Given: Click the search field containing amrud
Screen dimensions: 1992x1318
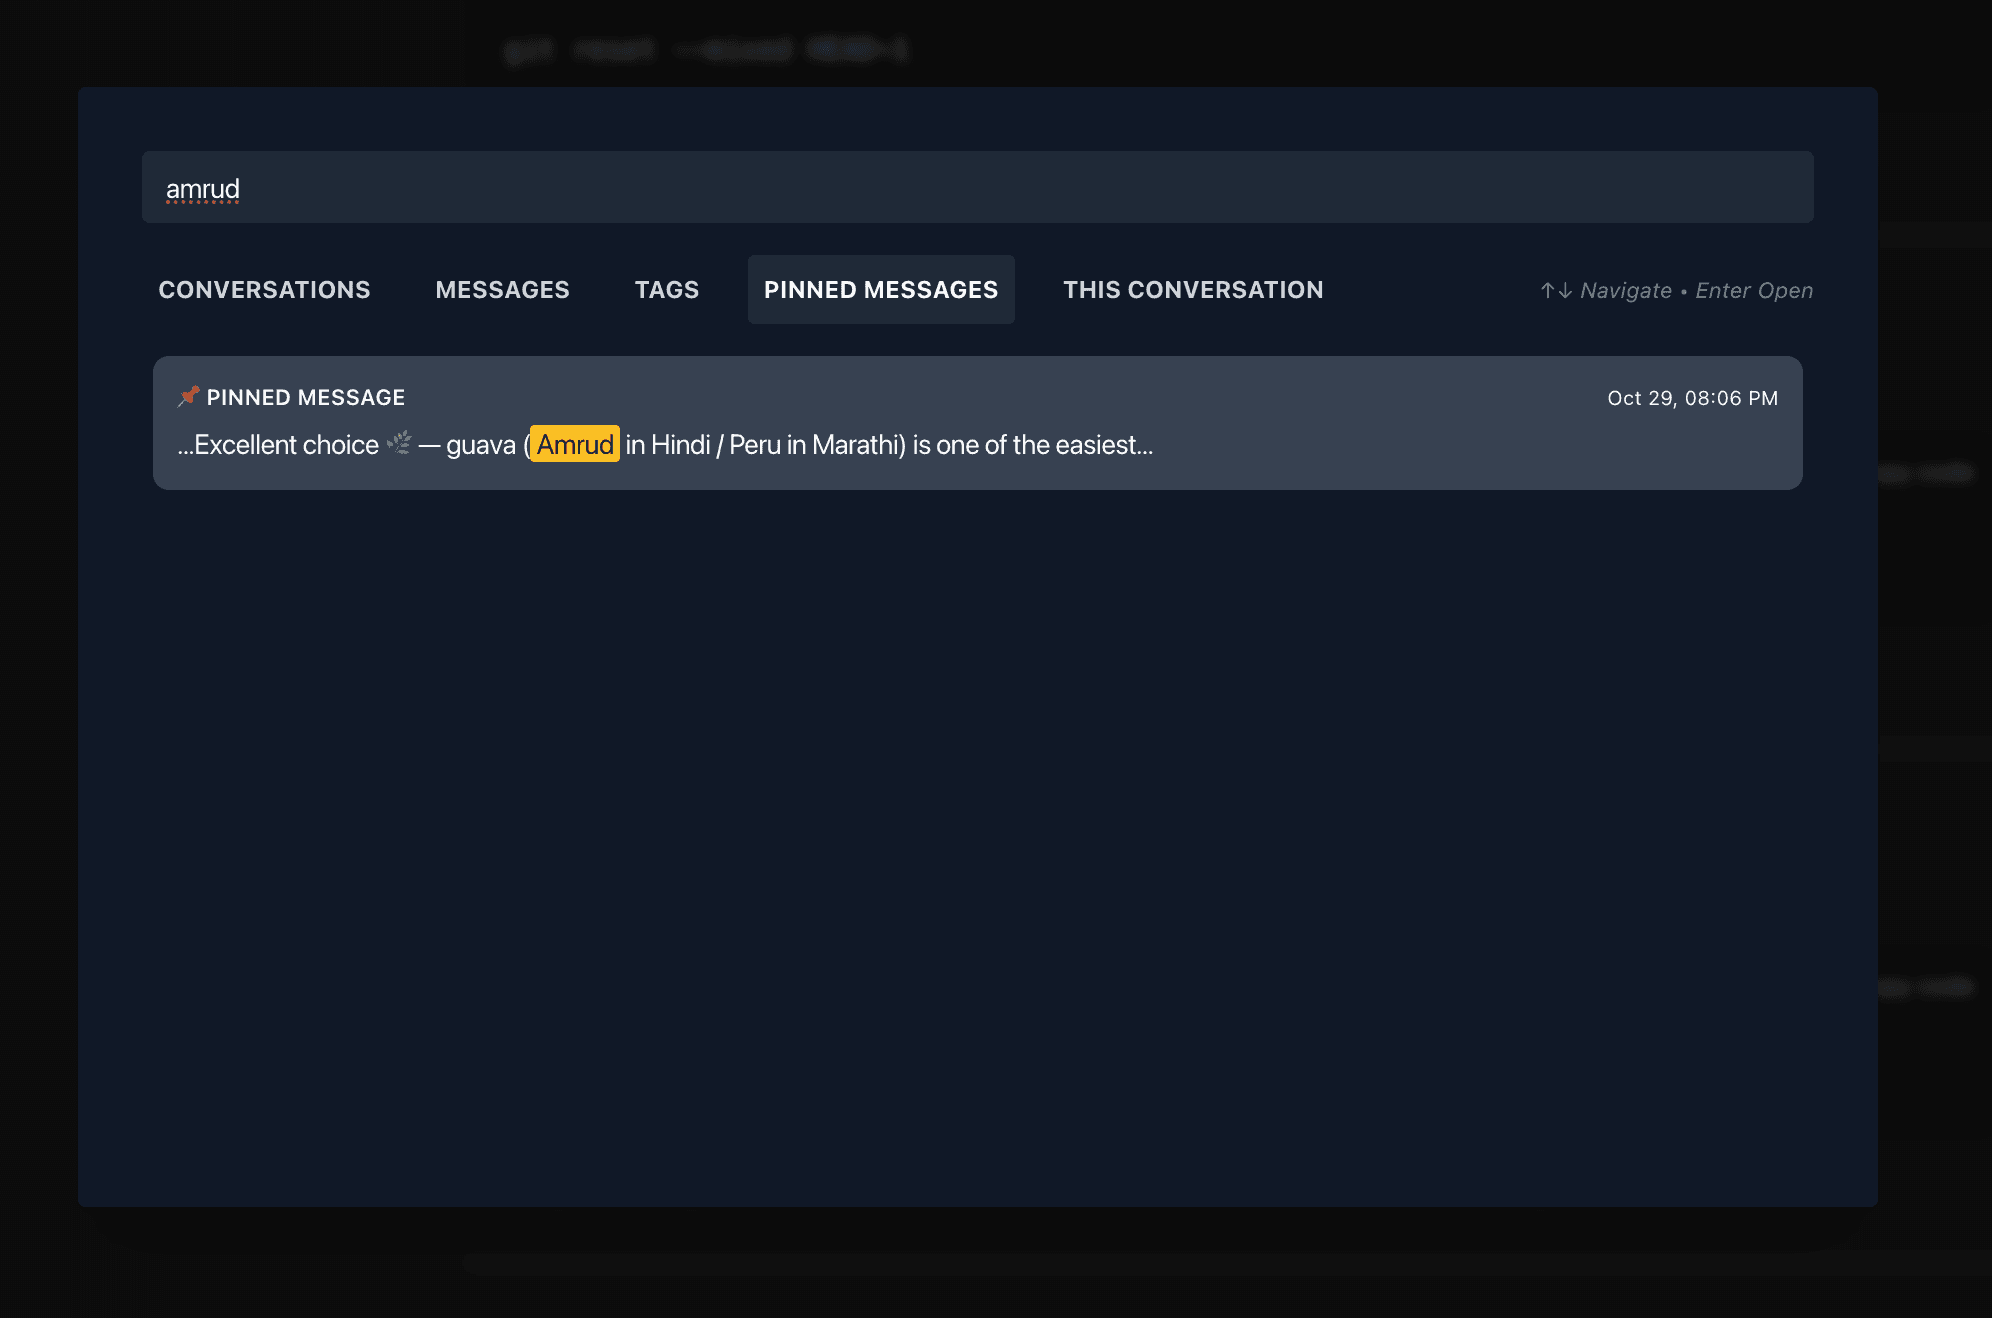Looking at the screenshot, I should pos(976,187).
